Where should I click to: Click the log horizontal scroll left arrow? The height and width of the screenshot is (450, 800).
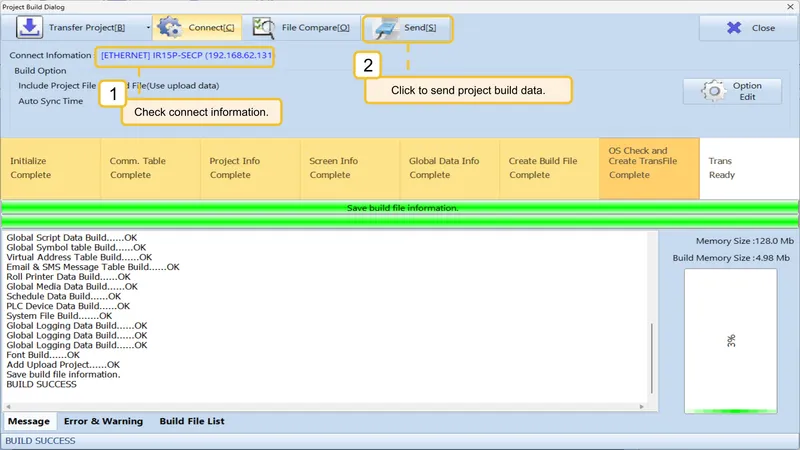pyautogui.click(x=8, y=407)
